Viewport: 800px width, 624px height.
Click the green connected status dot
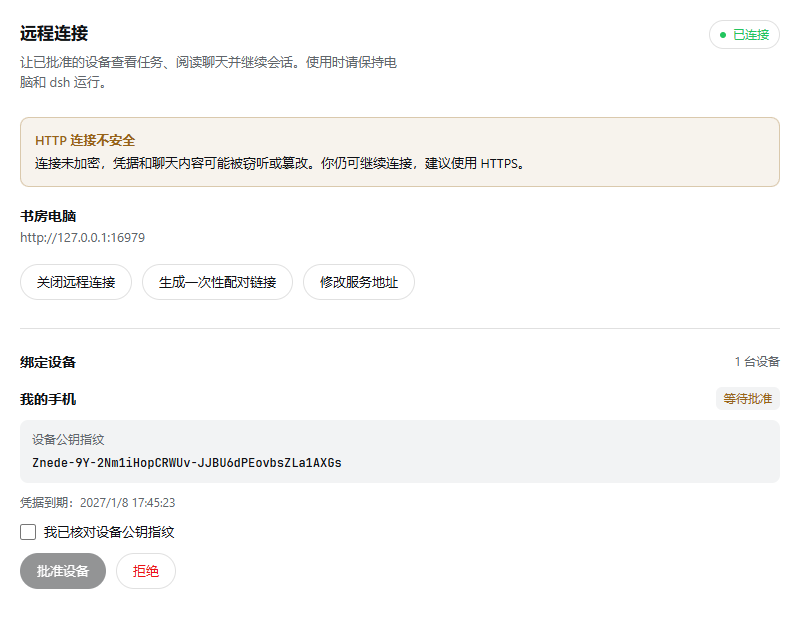[x=723, y=35]
